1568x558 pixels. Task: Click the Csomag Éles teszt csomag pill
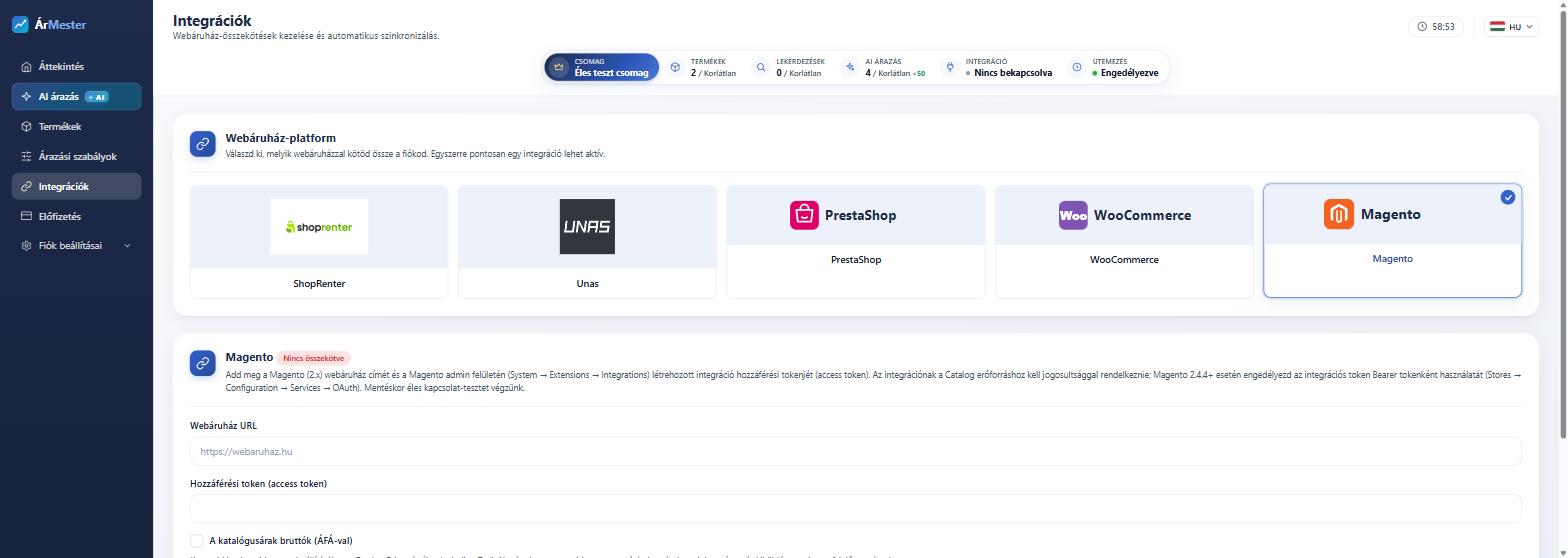click(x=602, y=67)
